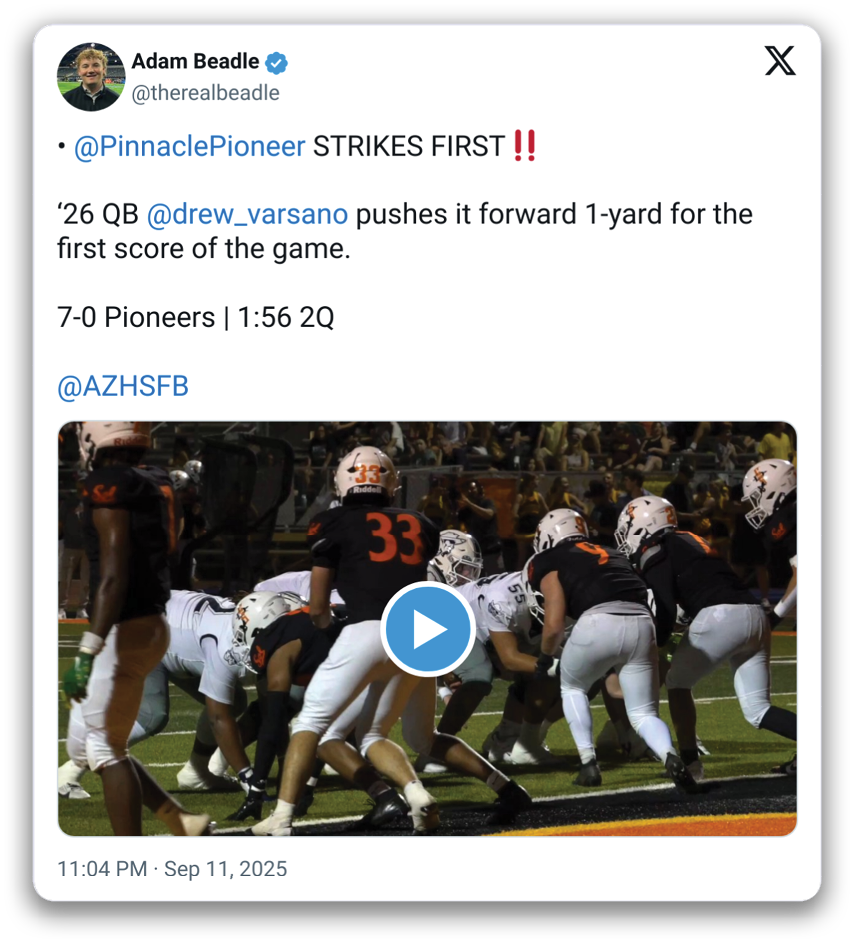The width and height of the screenshot is (854, 943).
Task: Click the Adam Beadle display name
Action: click(x=195, y=61)
